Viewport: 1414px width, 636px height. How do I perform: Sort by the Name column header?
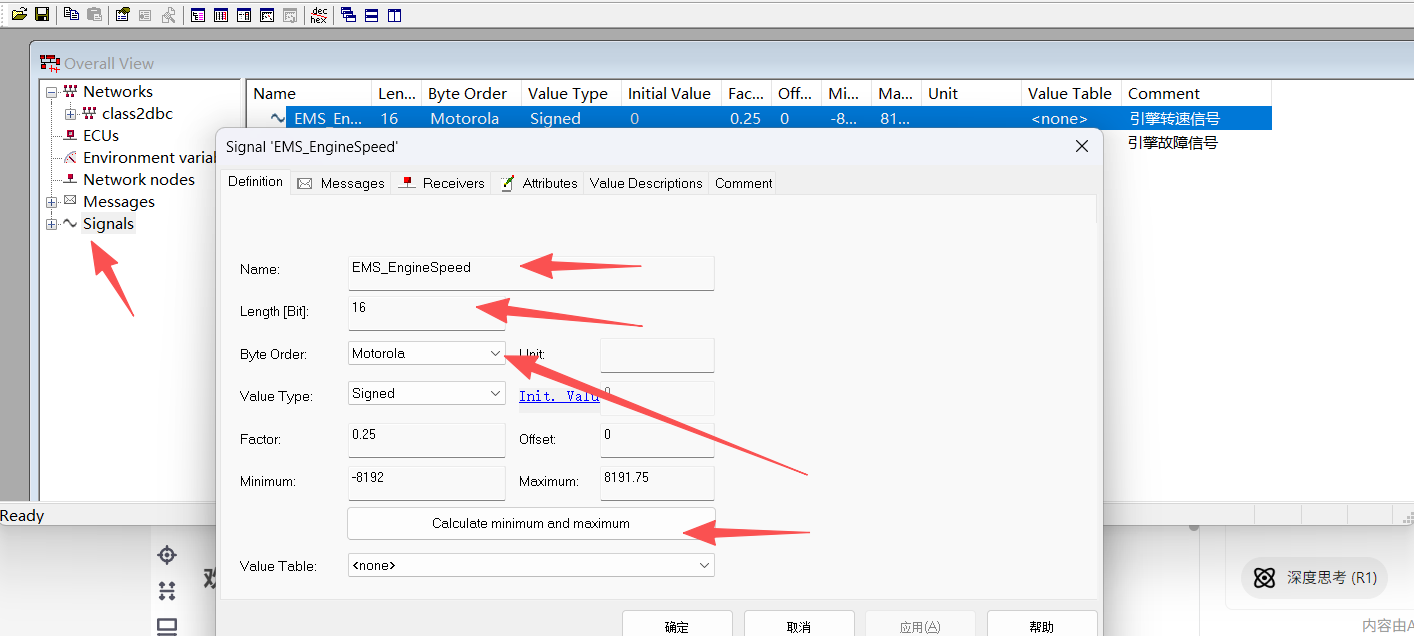[x=309, y=93]
